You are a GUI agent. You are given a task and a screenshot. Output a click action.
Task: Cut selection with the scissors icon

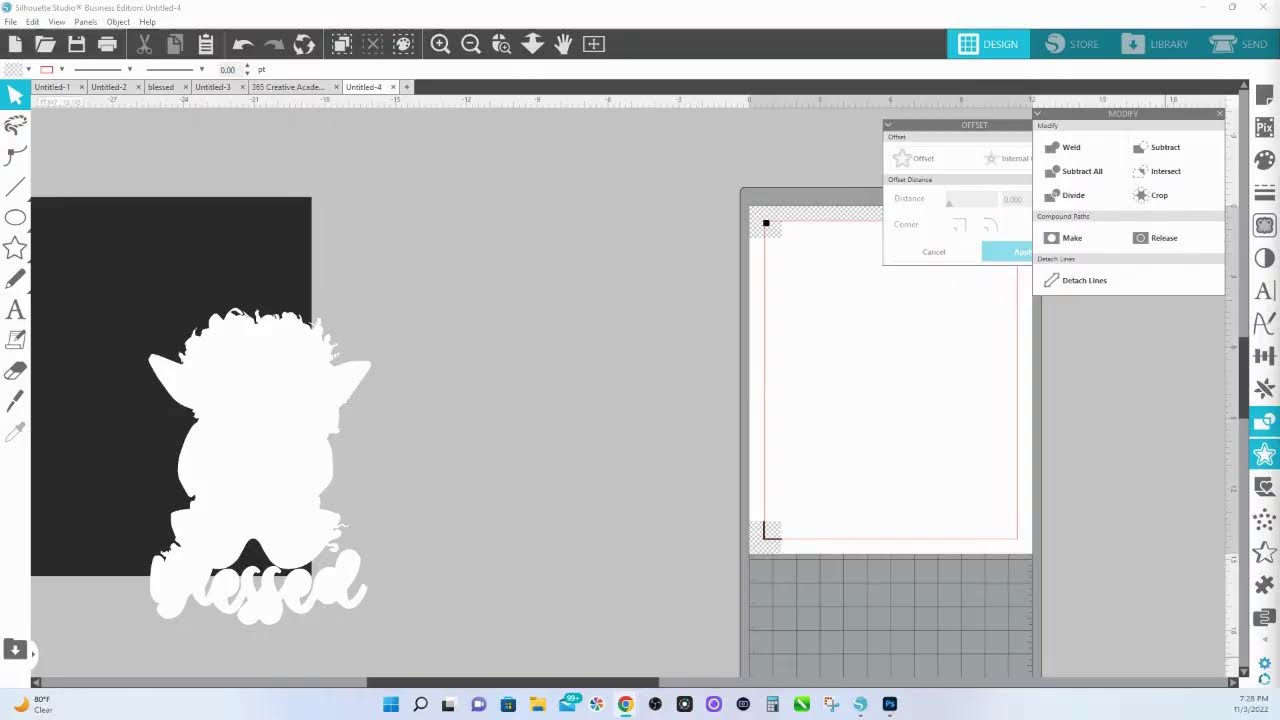[144, 44]
